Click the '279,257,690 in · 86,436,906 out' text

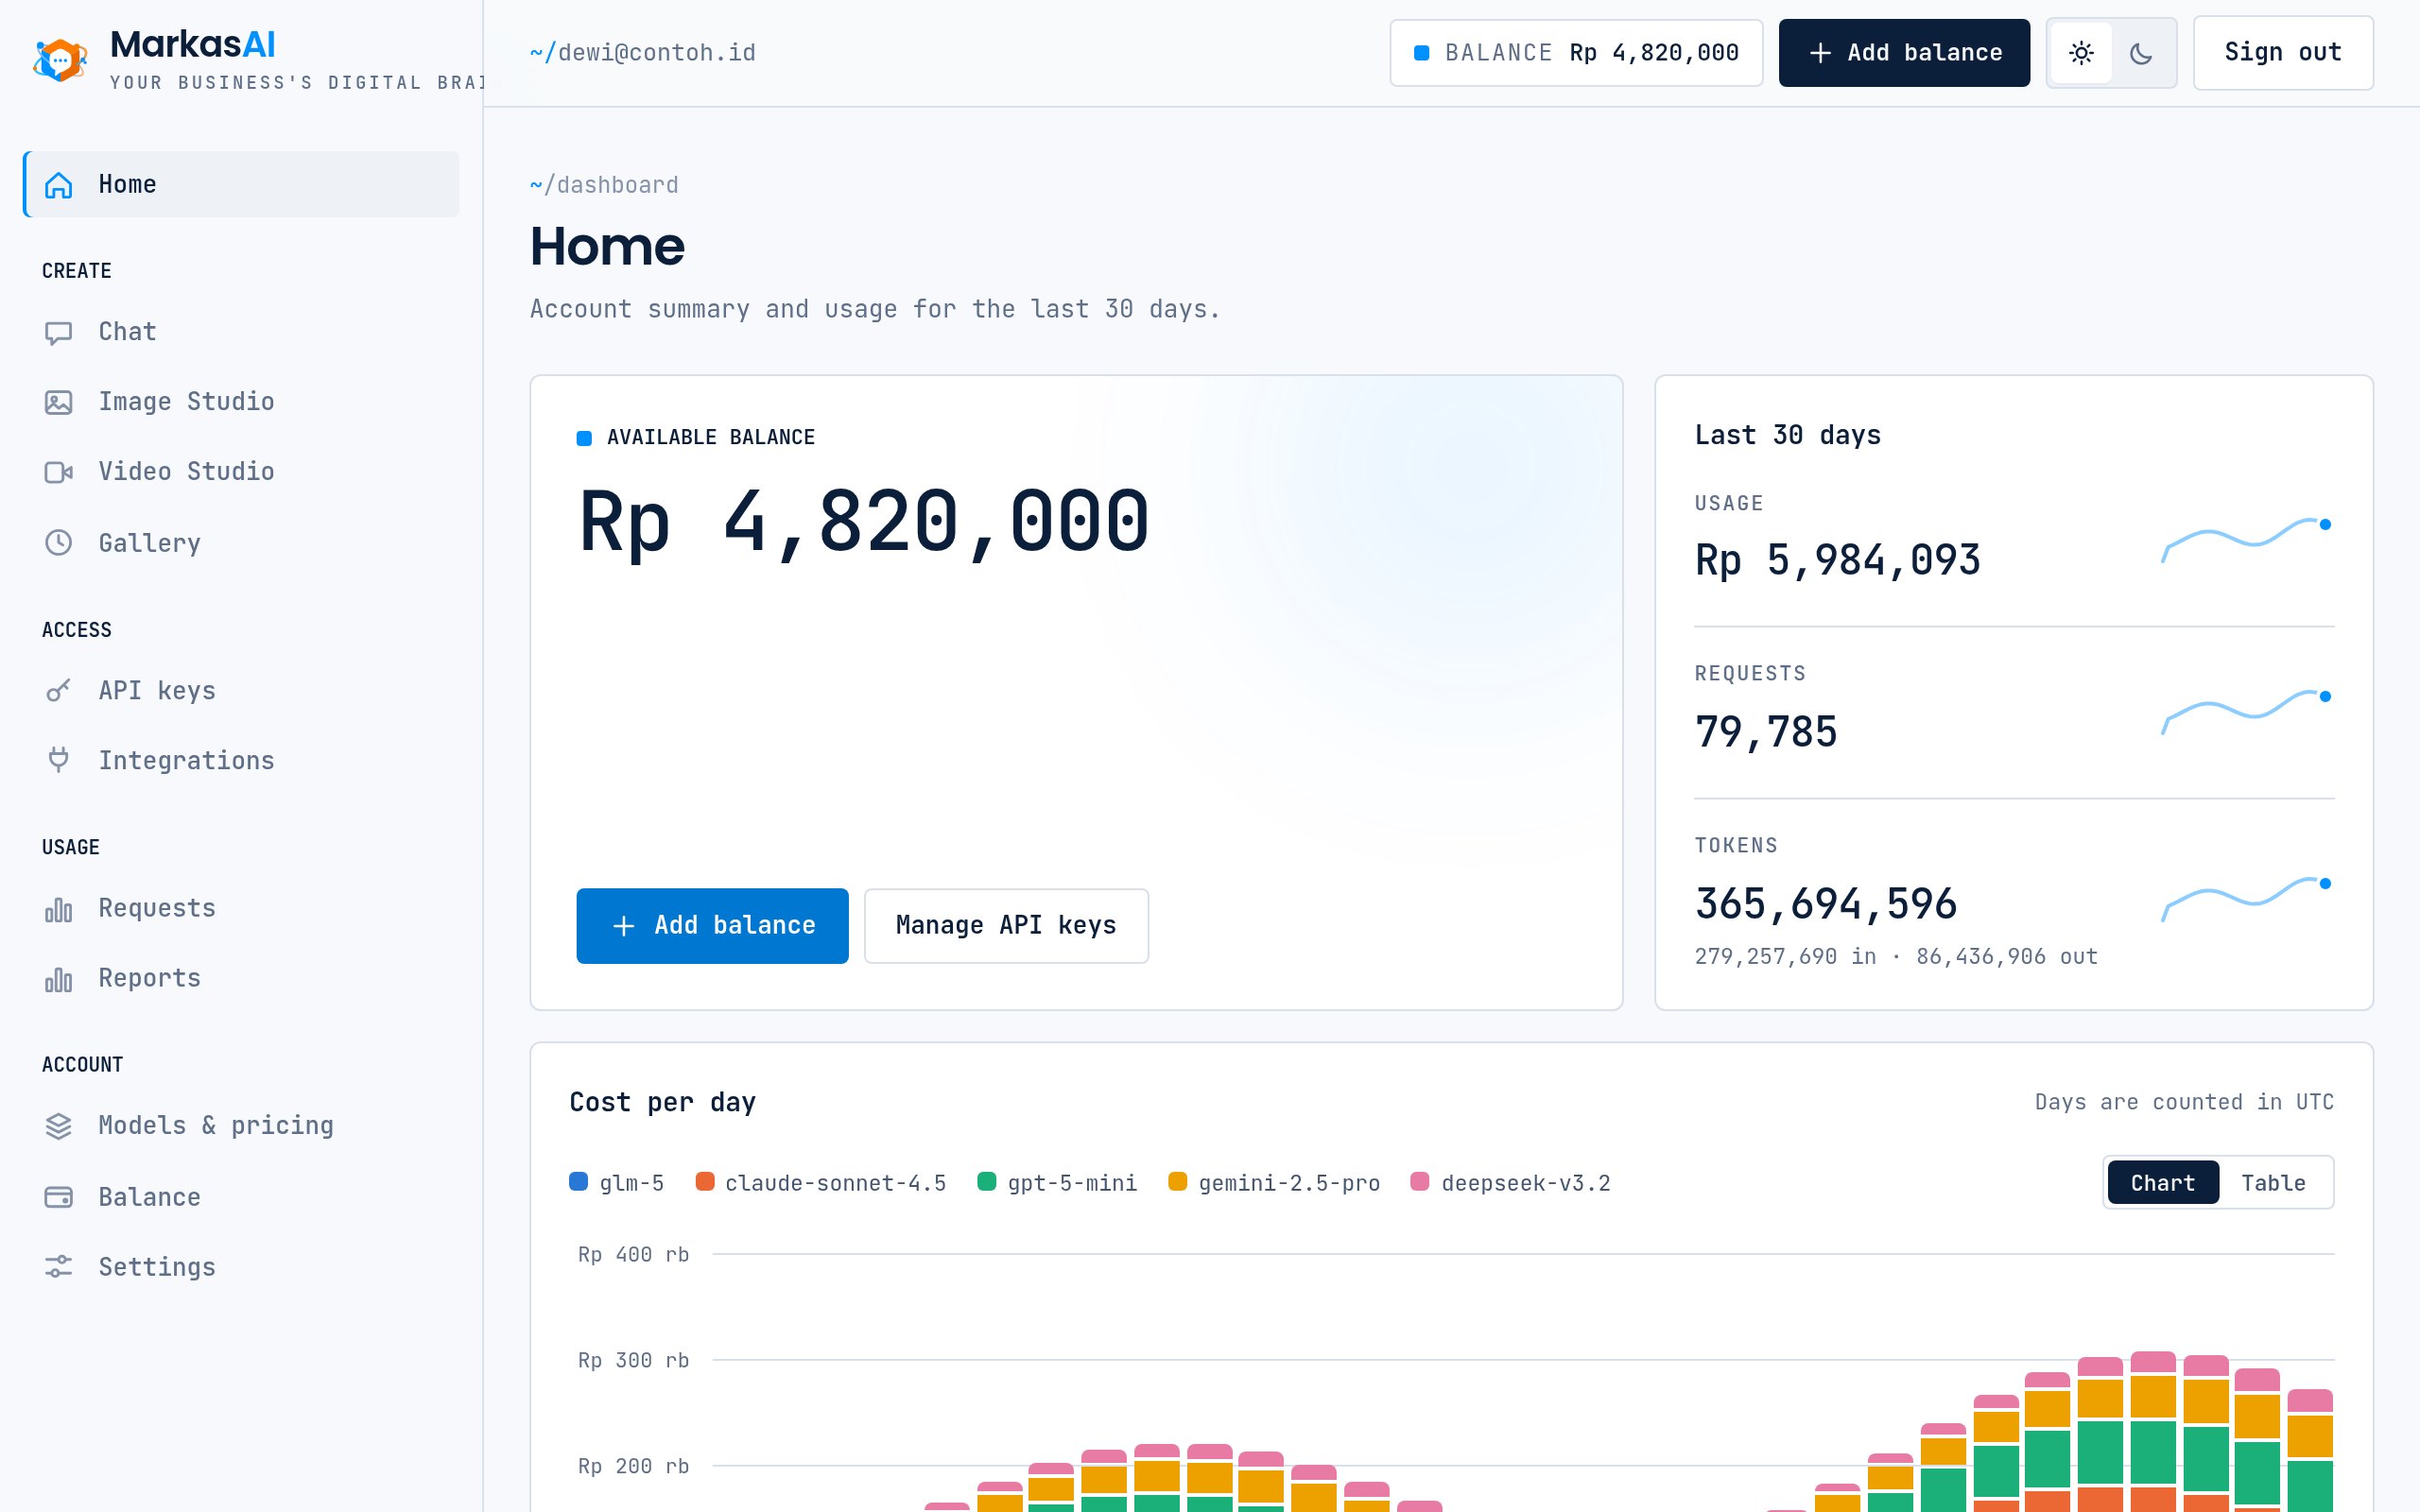(1896, 957)
